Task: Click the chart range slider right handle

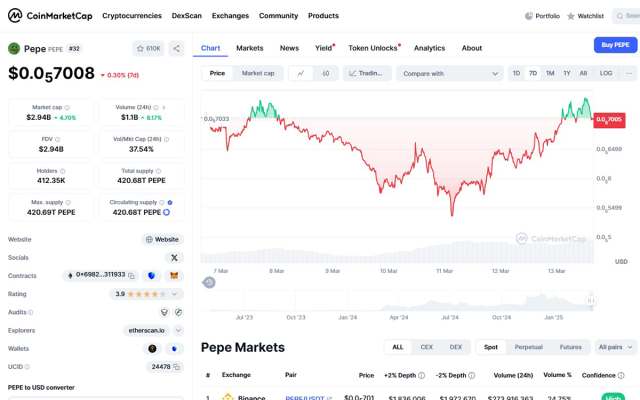Action: 590,301
